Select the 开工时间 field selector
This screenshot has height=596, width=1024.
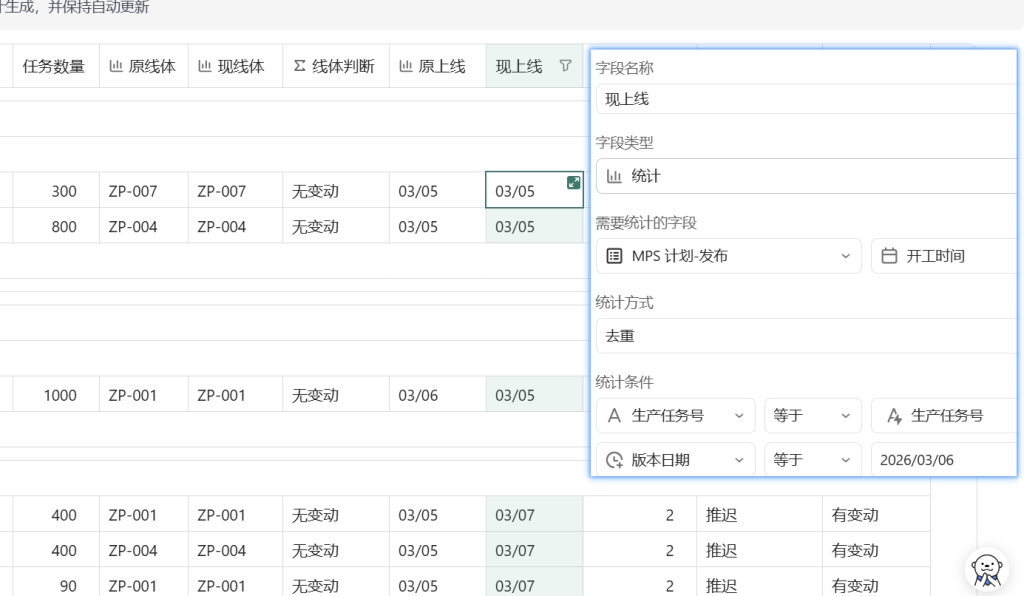click(944, 256)
